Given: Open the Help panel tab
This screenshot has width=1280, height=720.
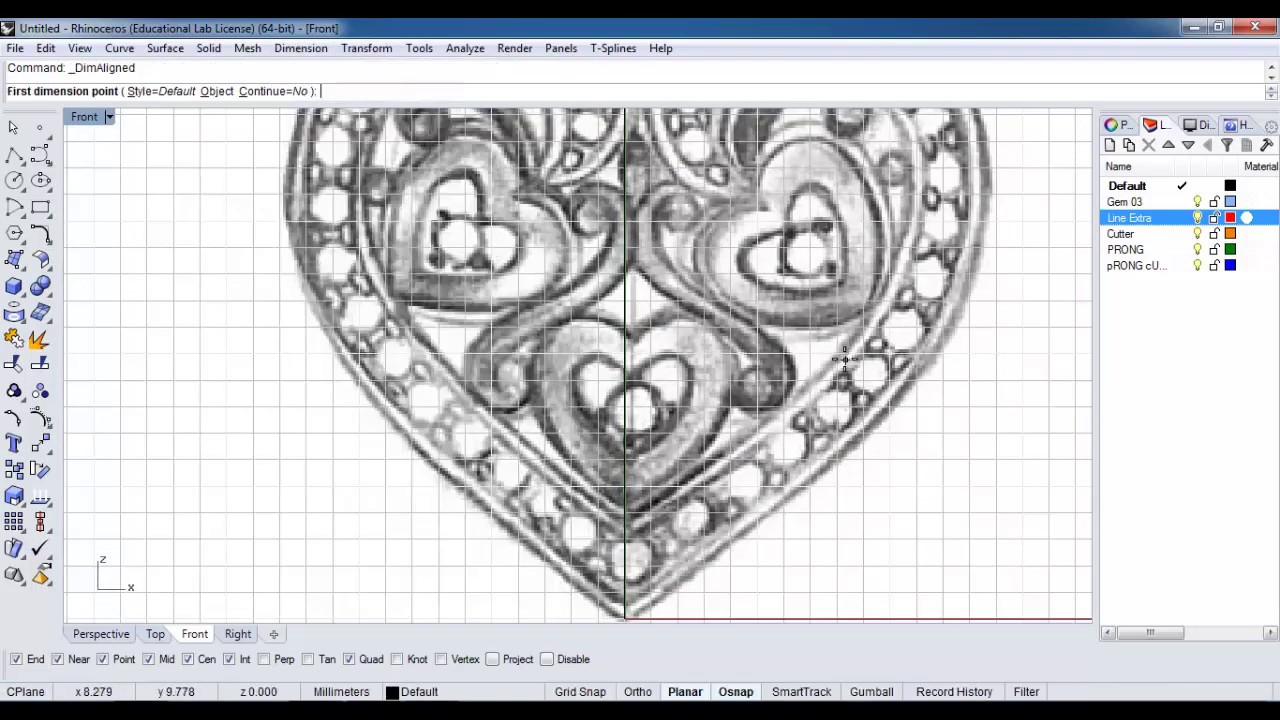Looking at the screenshot, I should click(x=1237, y=125).
